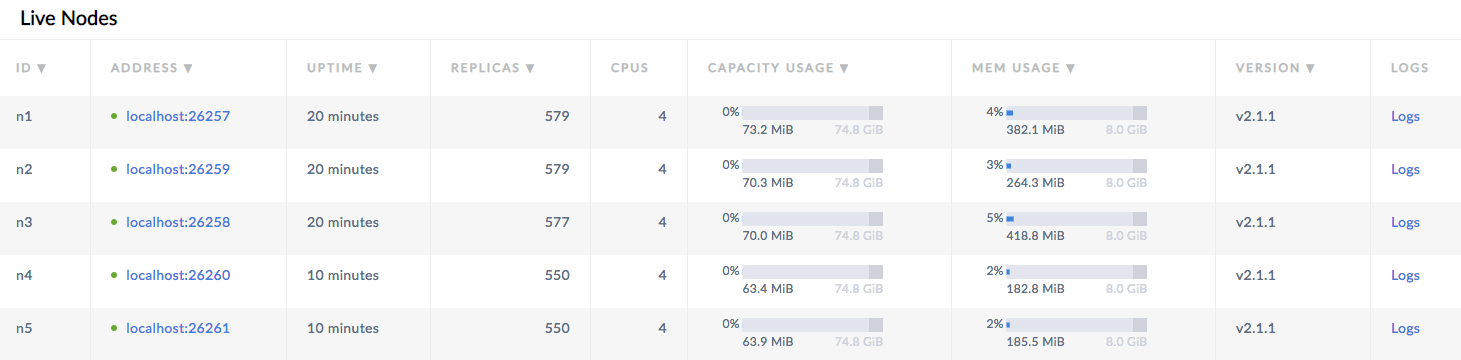The image size is (1461, 360).
Task: Click the 63.9 MiB capacity value
Action: pyautogui.click(x=768, y=342)
